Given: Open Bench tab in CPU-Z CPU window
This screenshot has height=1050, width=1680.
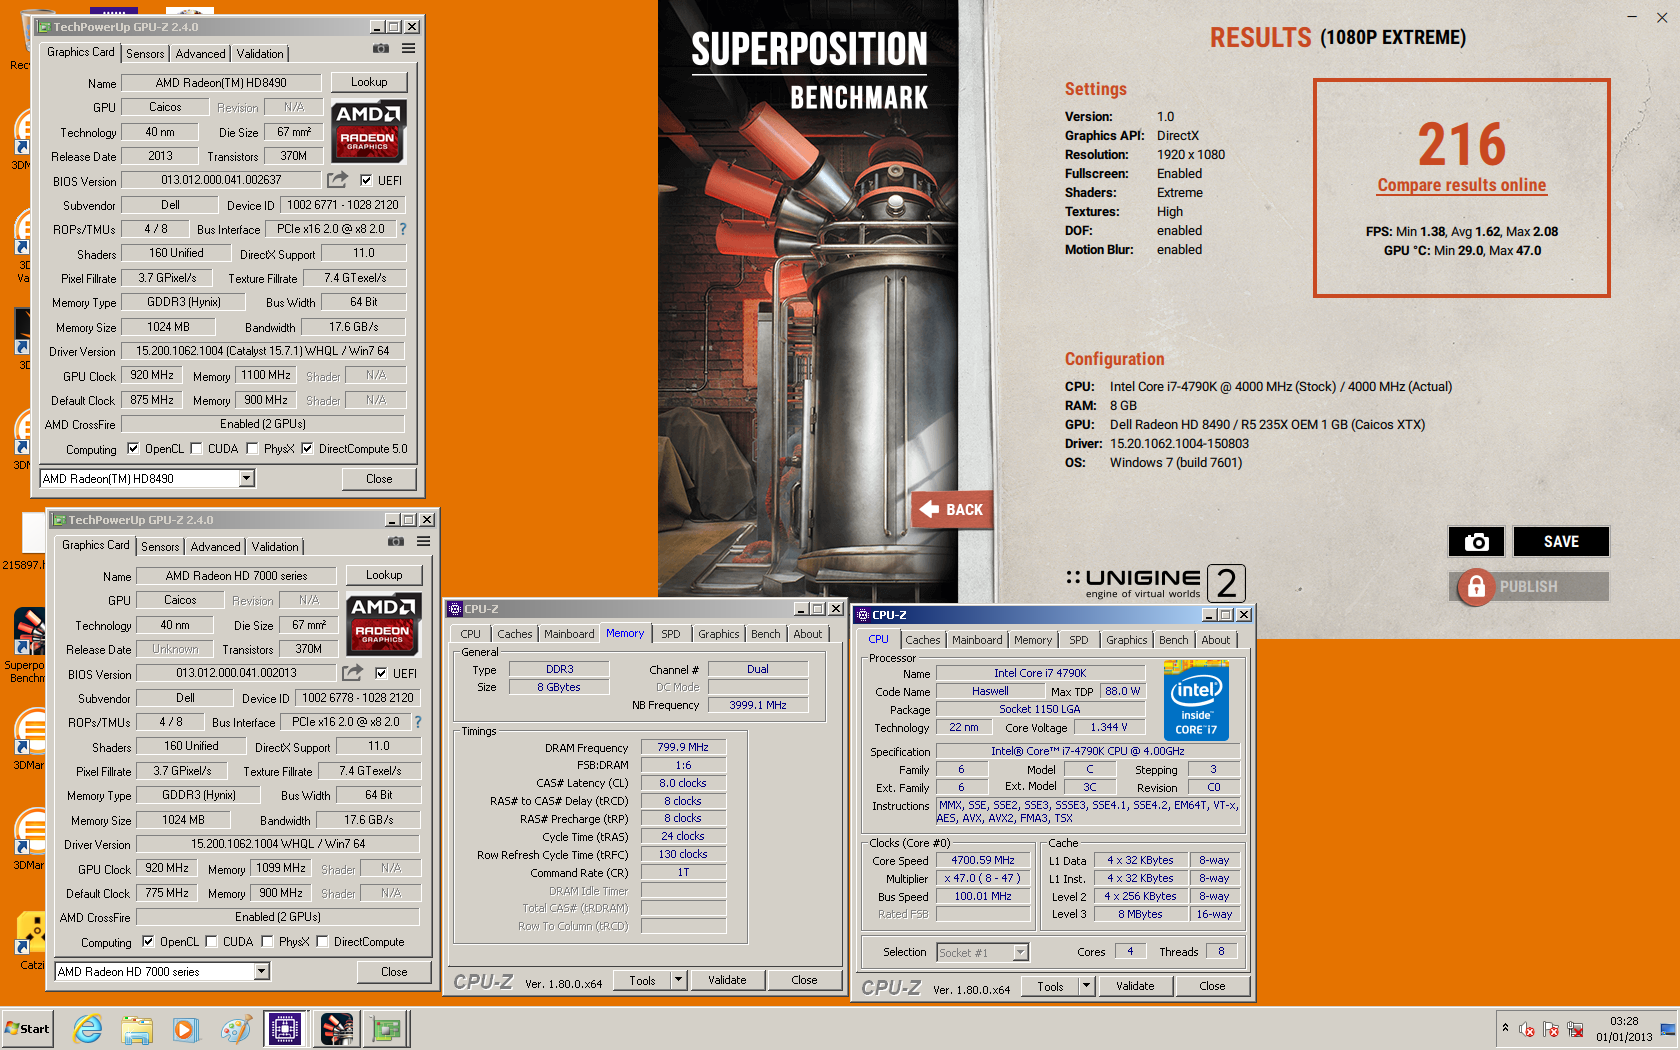Looking at the screenshot, I should click(1174, 640).
